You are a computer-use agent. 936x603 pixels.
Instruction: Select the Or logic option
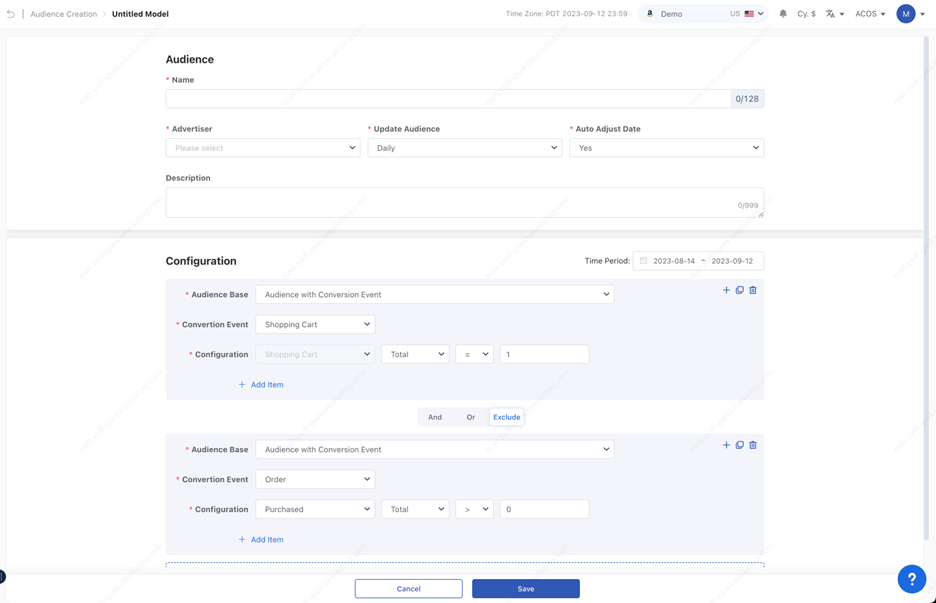click(470, 417)
